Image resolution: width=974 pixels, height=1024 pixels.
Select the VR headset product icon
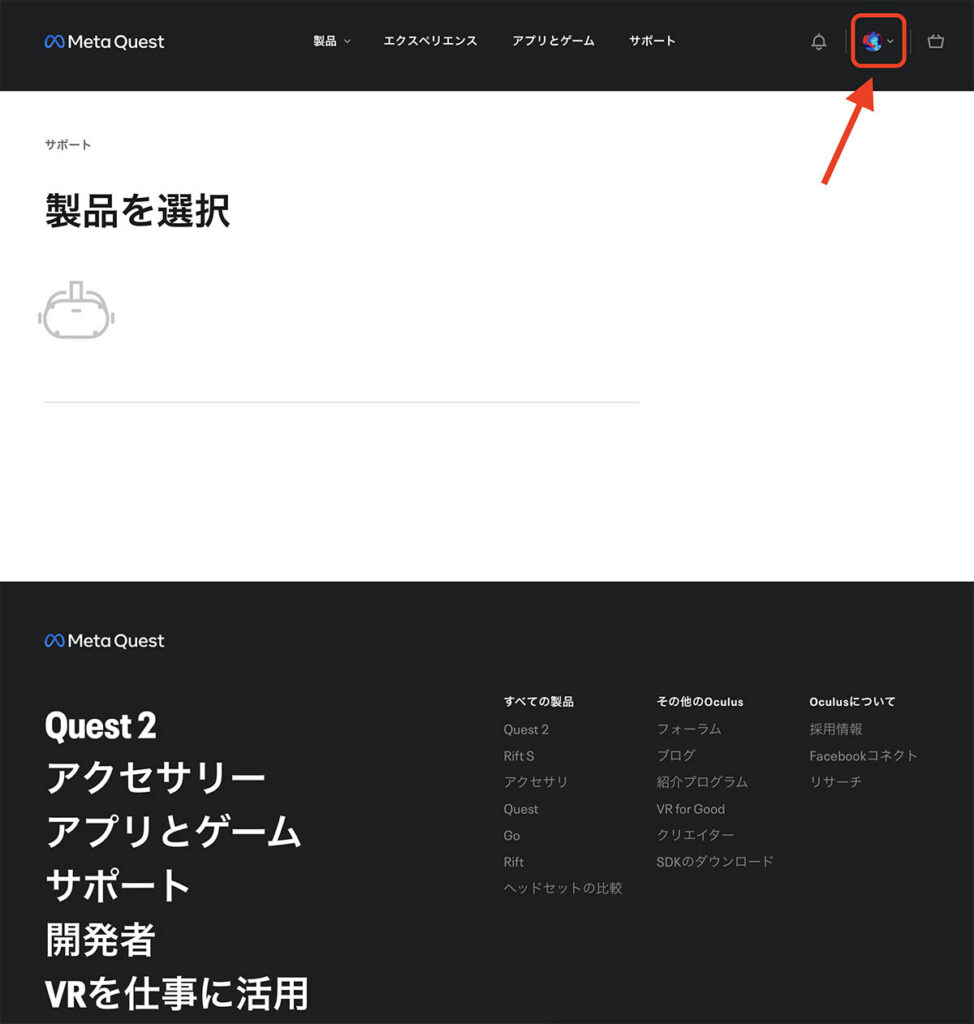pos(76,310)
